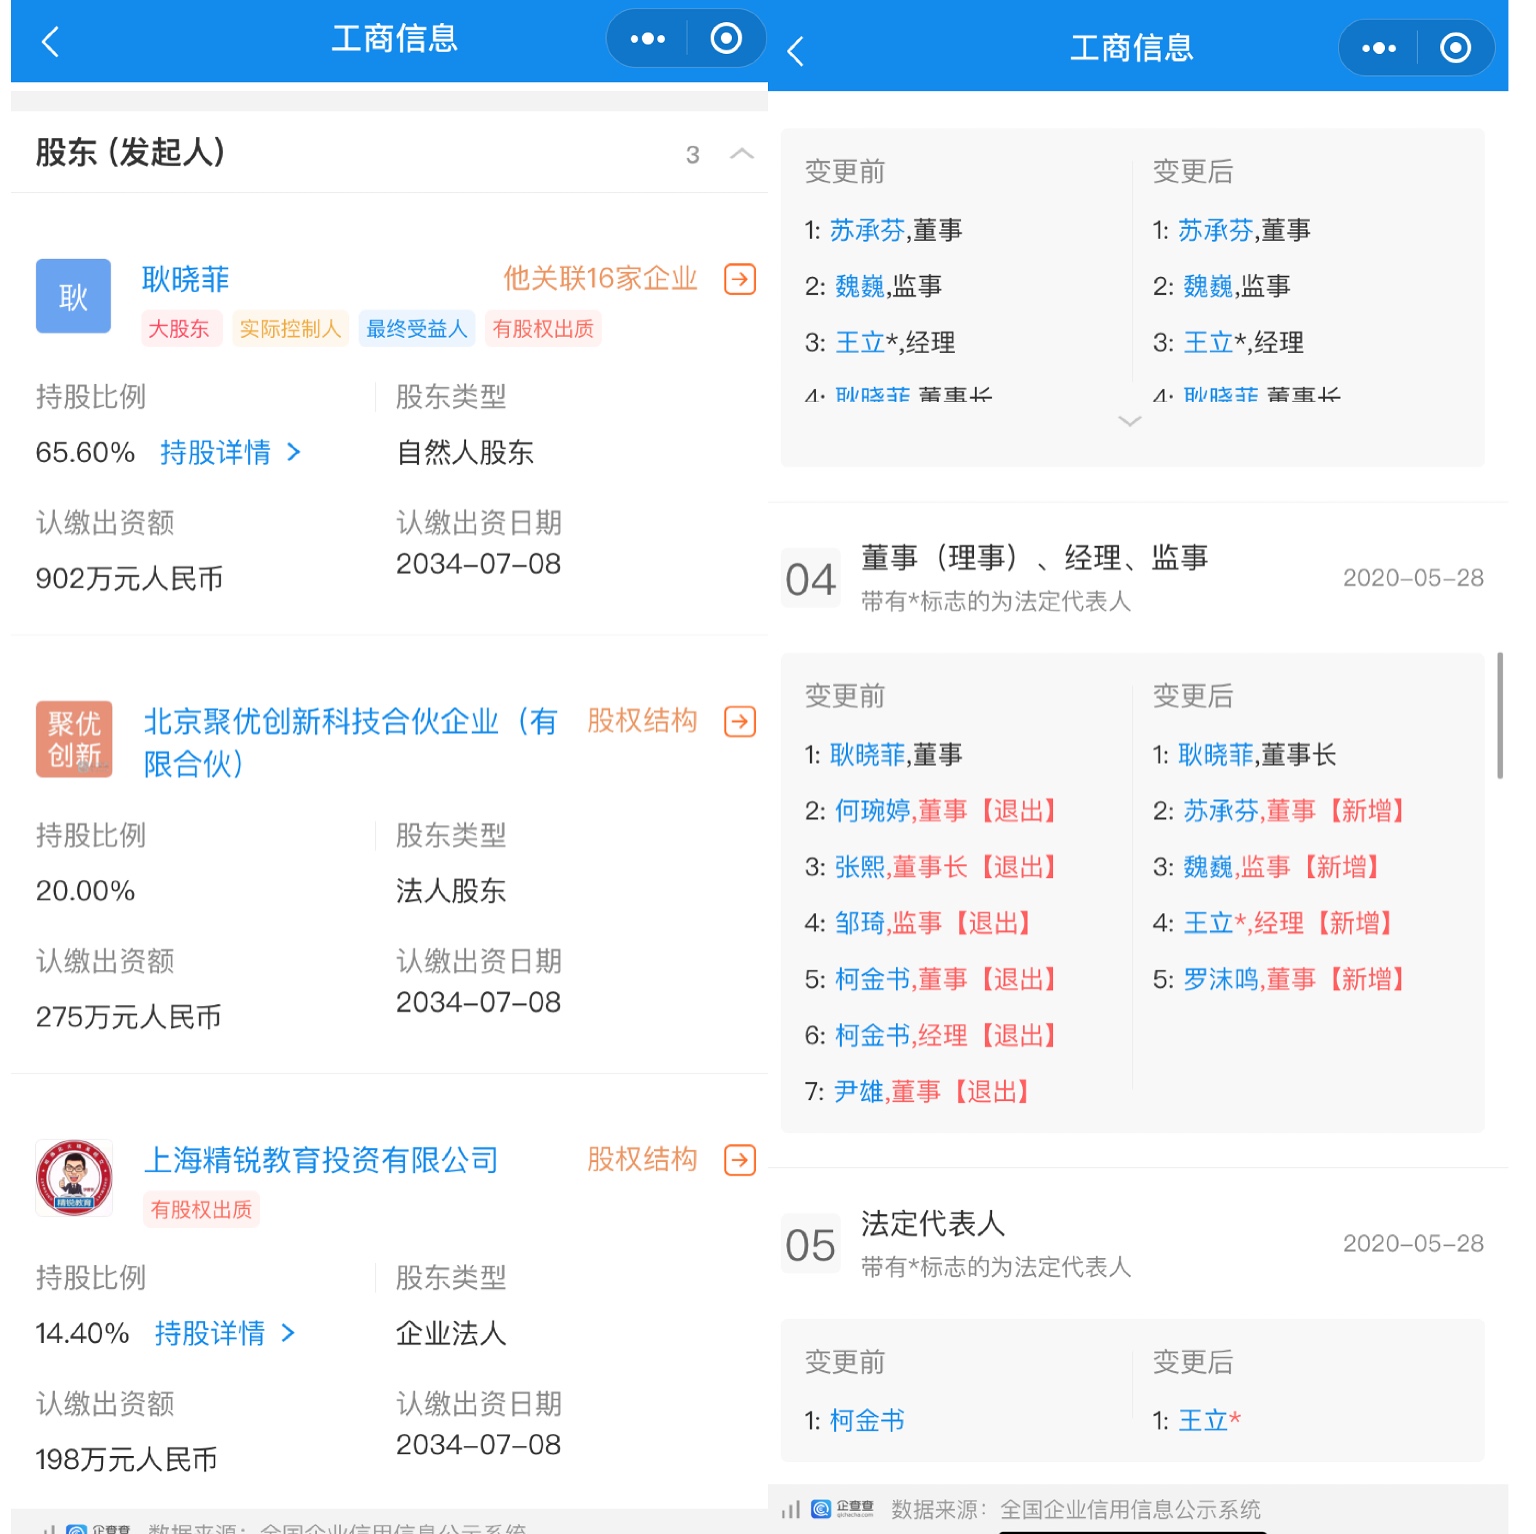Go back using right panel back arrow
The image size is (1536, 1534).
pos(796,51)
